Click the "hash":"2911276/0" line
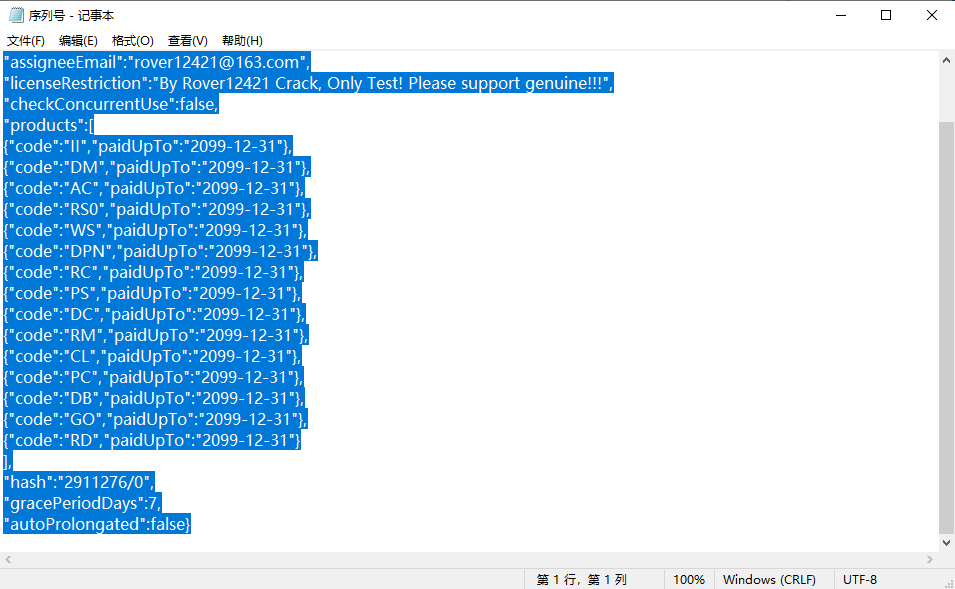Viewport: 955px width, 589px height. pyautogui.click(x=79, y=482)
